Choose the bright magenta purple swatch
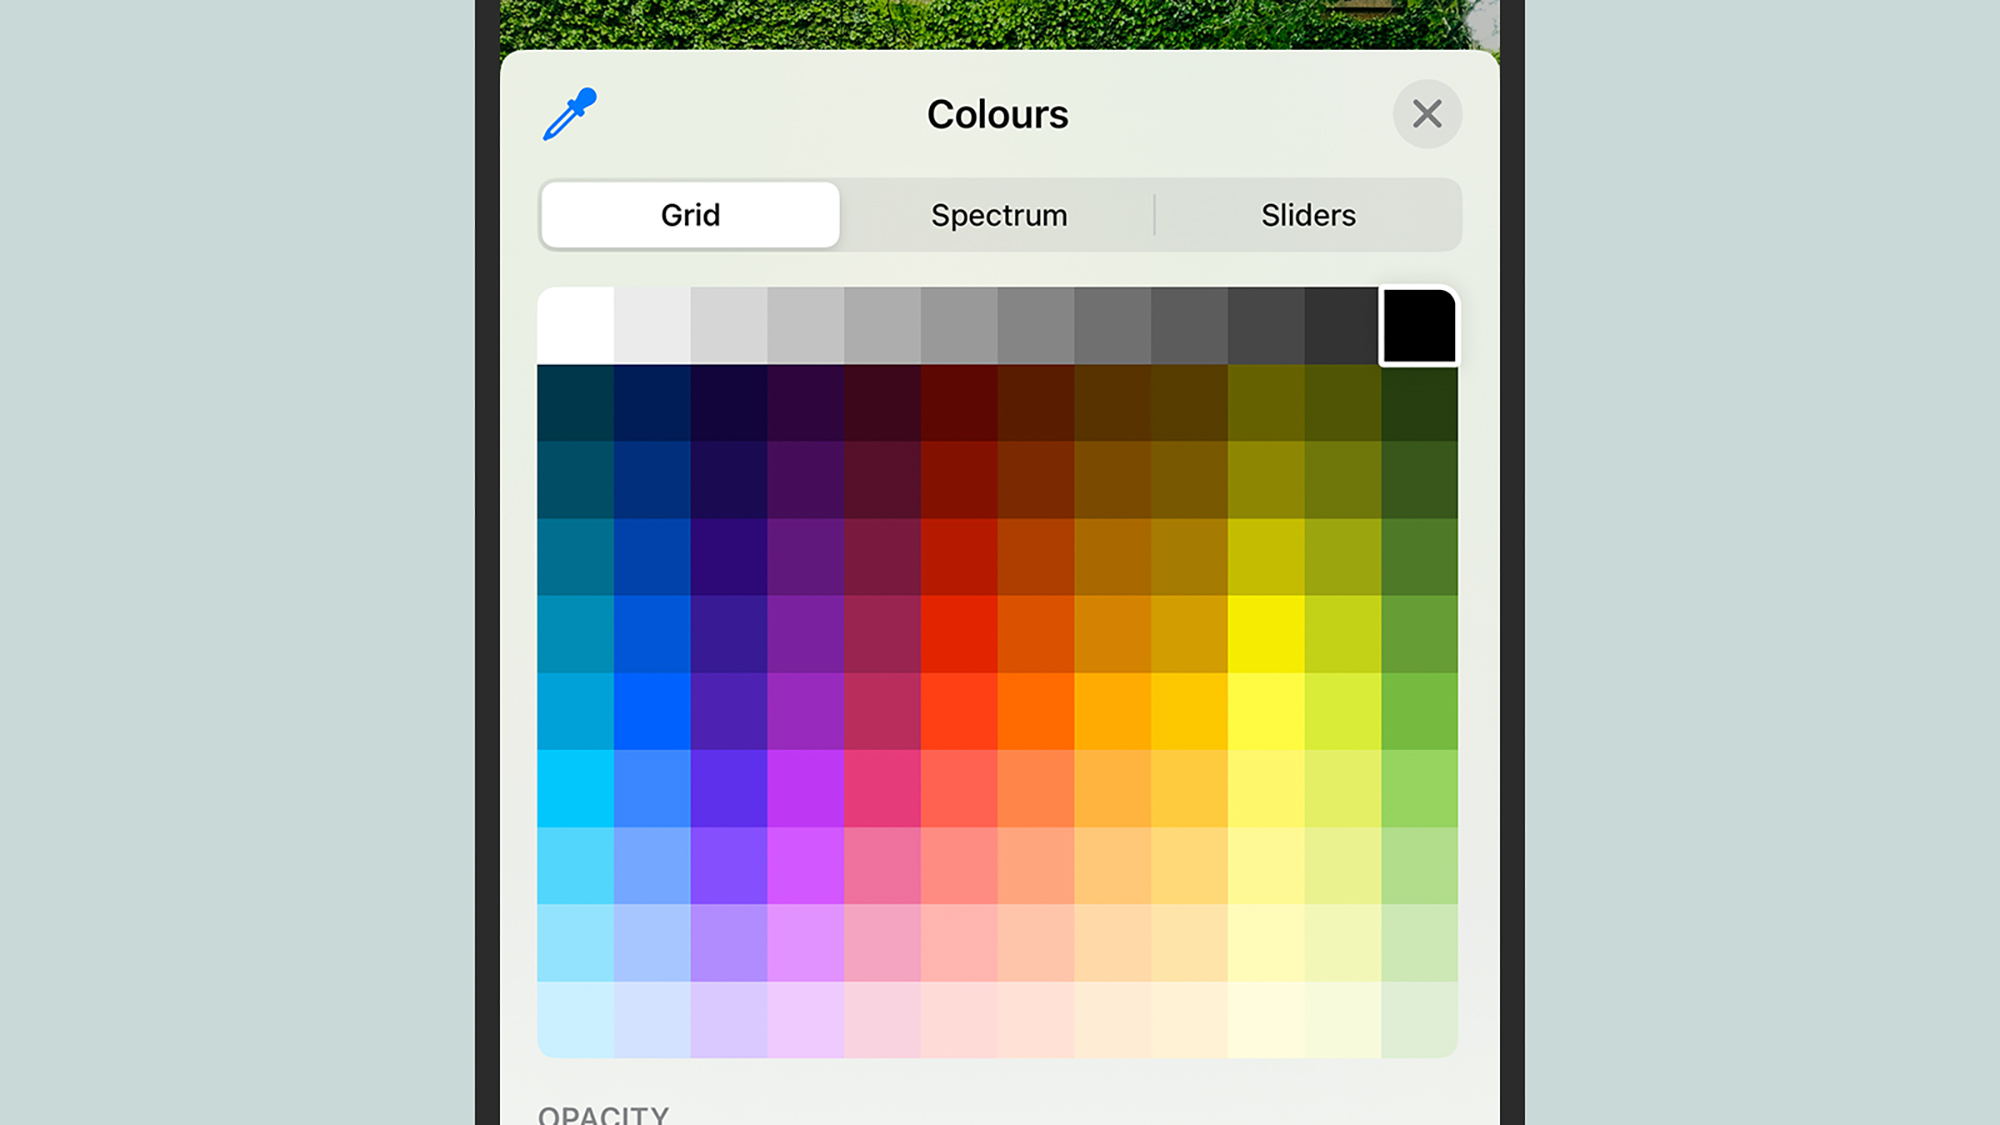The image size is (2000, 1125). [x=806, y=788]
